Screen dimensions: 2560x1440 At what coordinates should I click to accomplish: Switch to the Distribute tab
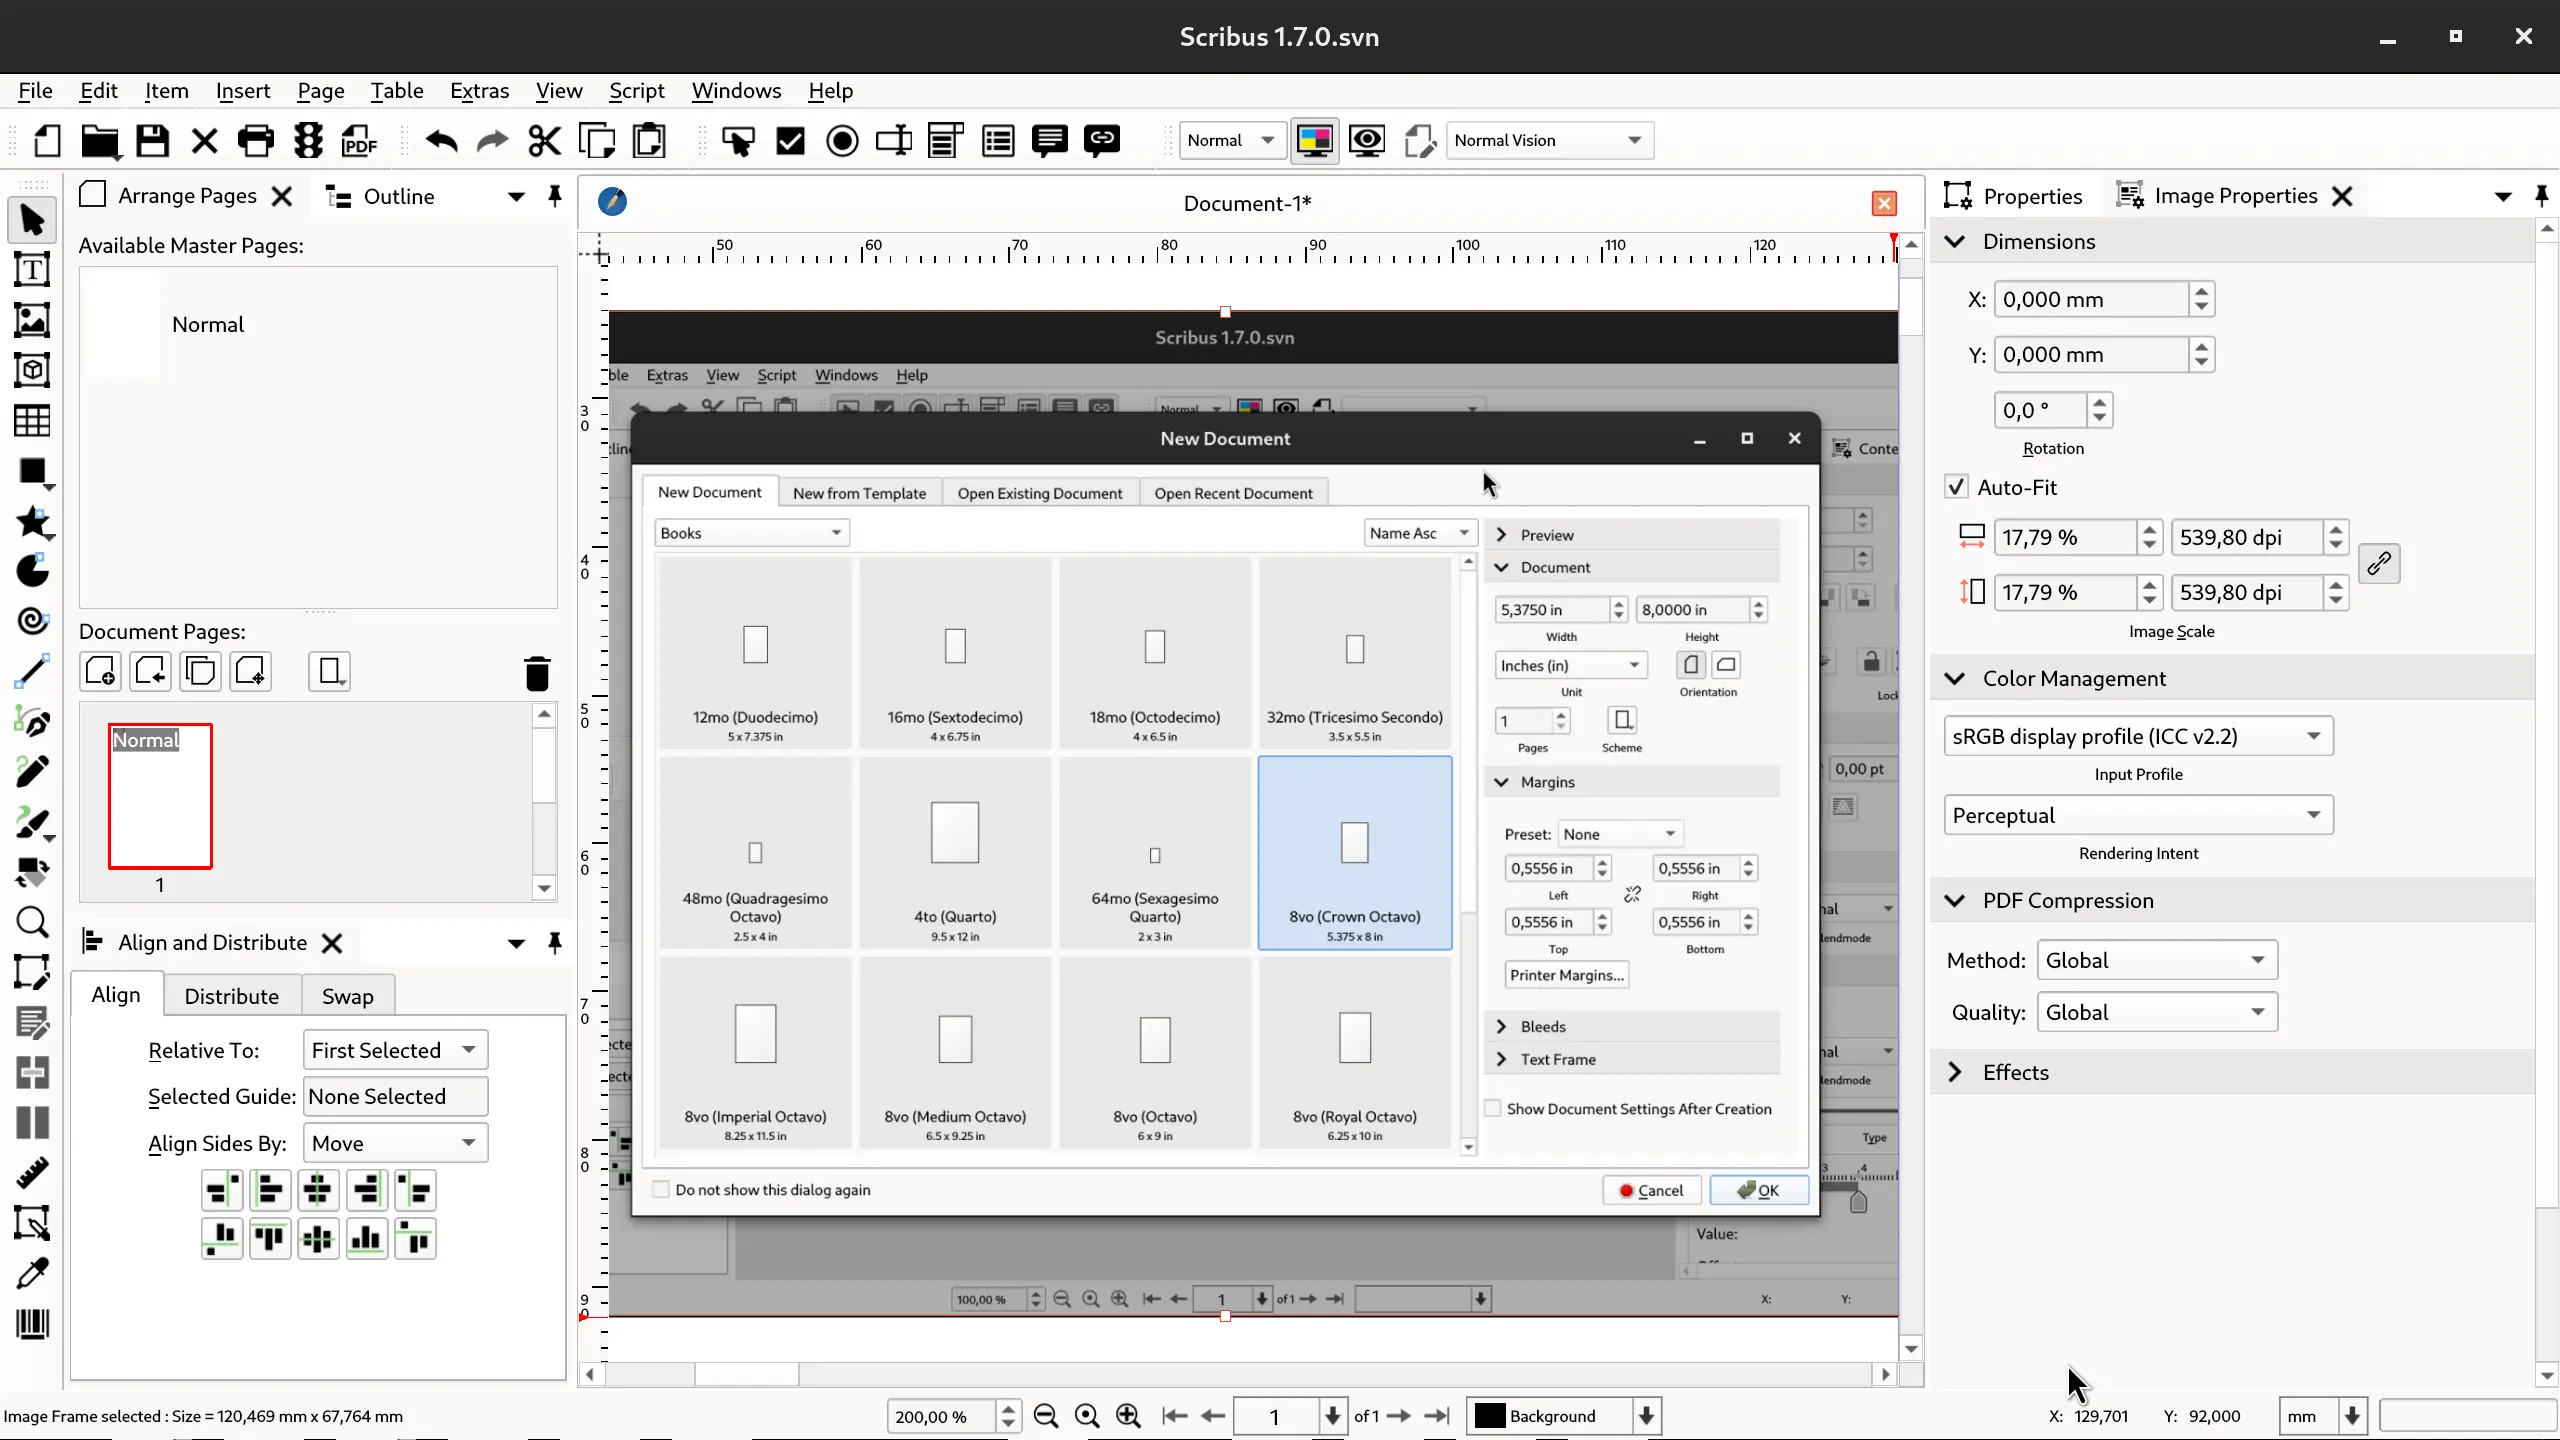[x=231, y=996]
